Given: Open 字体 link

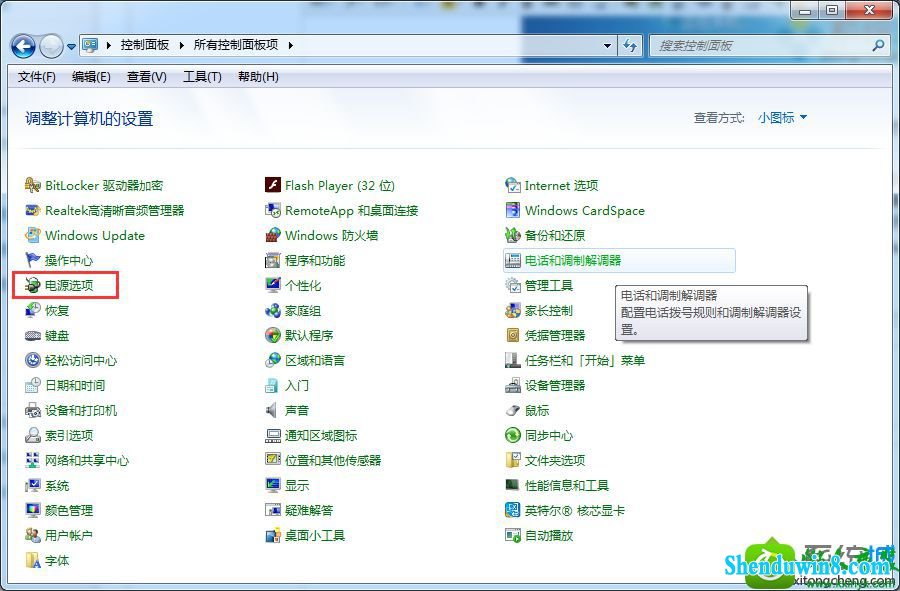Looking at the screenshot, I should 57,561.
